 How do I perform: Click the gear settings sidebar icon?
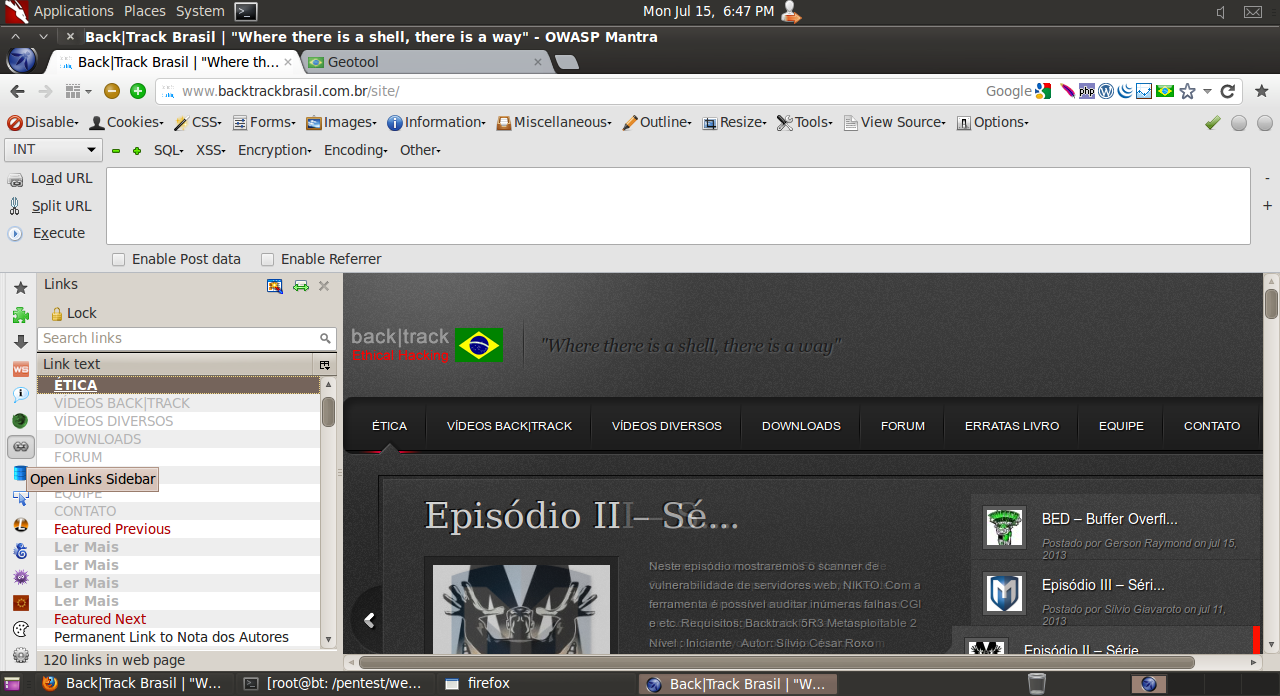20,656
